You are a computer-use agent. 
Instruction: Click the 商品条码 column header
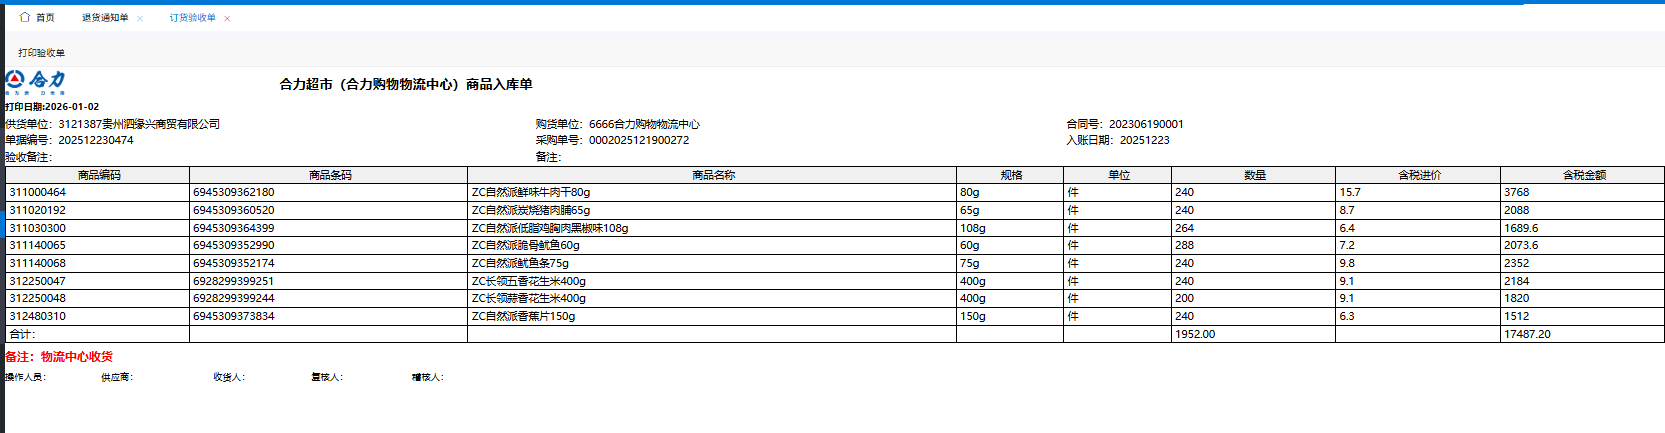click(x=329, y=175)
